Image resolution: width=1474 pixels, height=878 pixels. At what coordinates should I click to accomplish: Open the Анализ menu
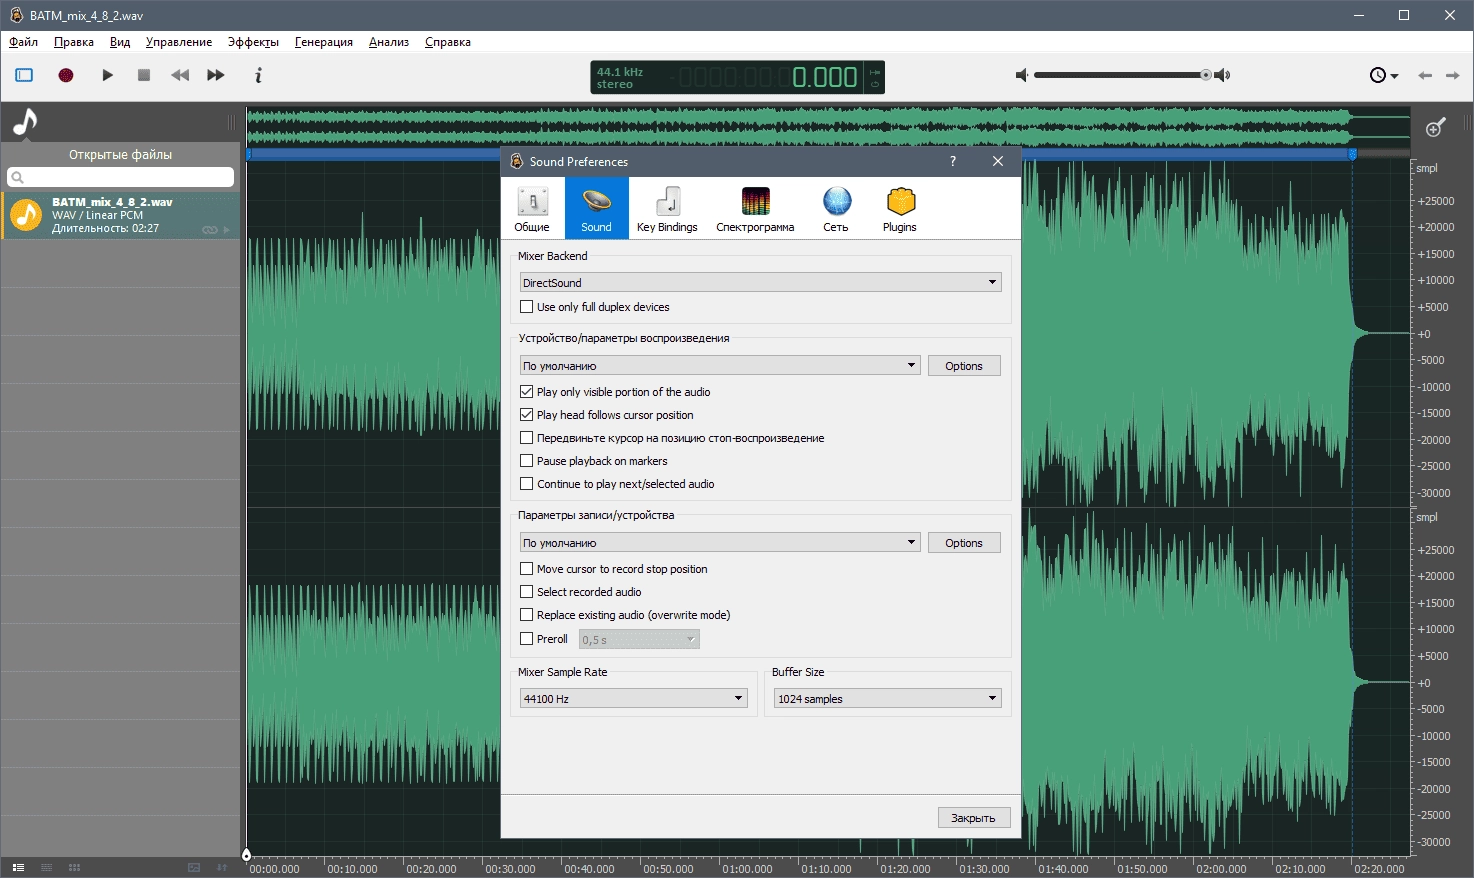tap(389, 42)
